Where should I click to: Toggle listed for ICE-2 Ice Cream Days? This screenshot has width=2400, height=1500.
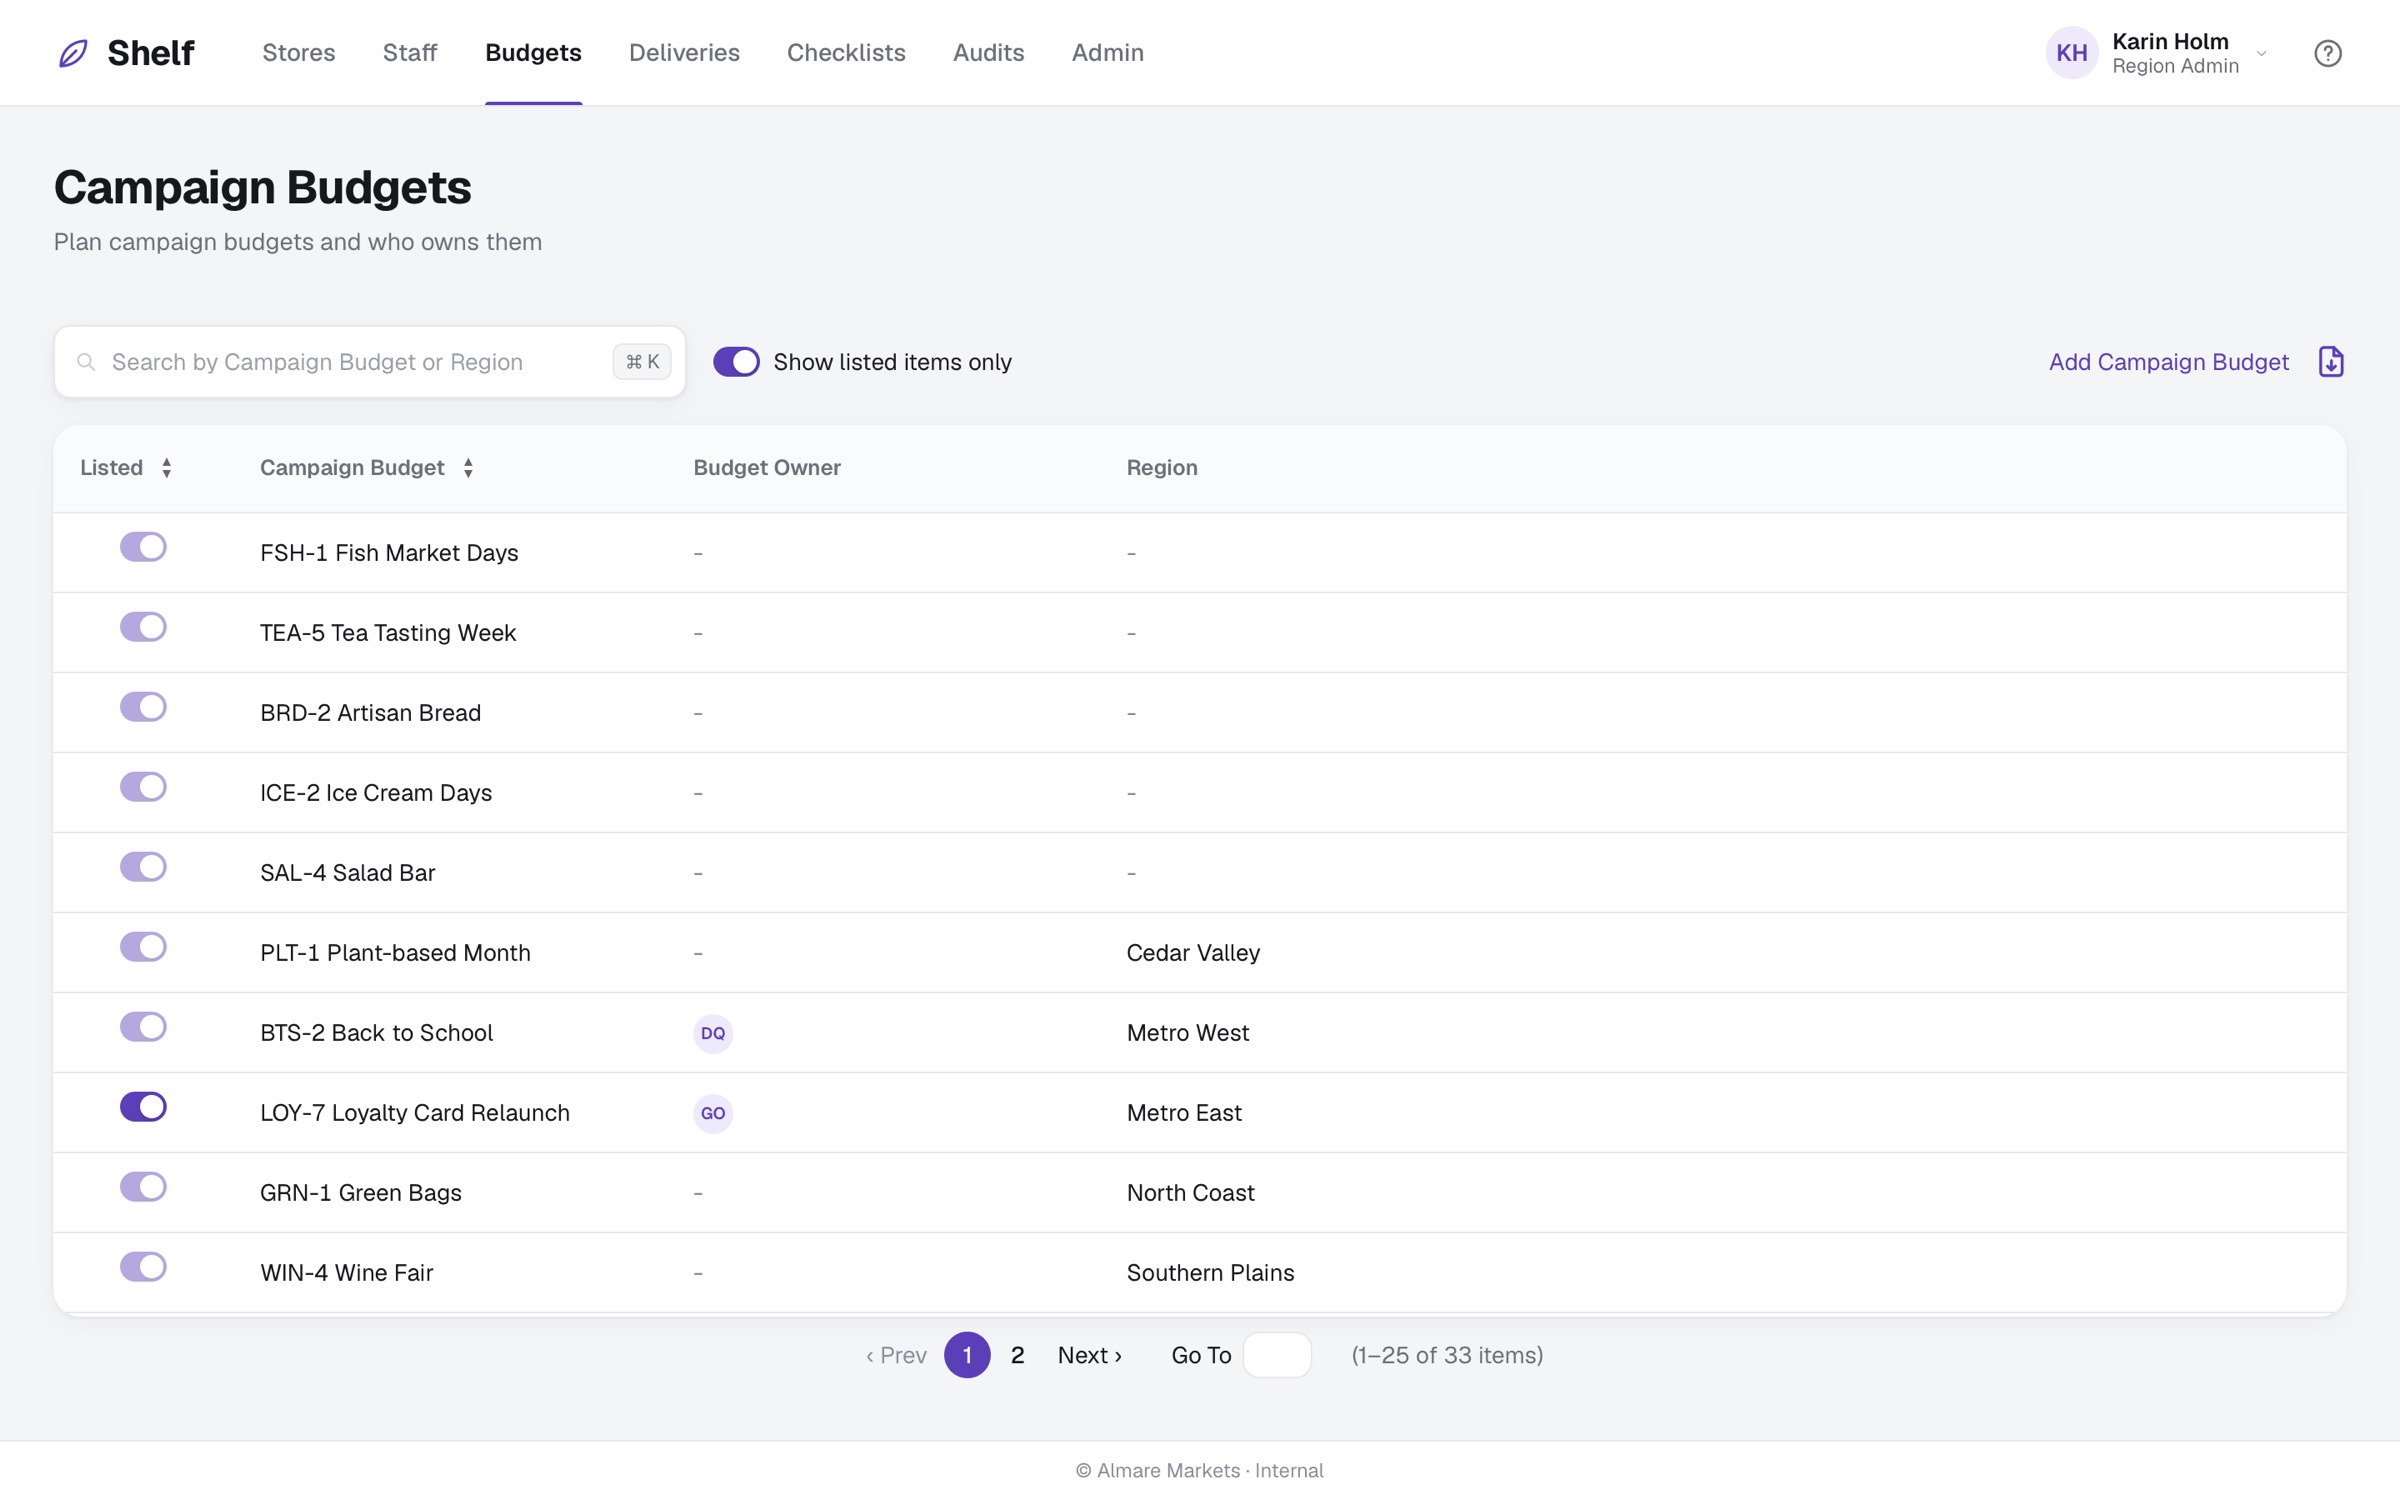143,787
